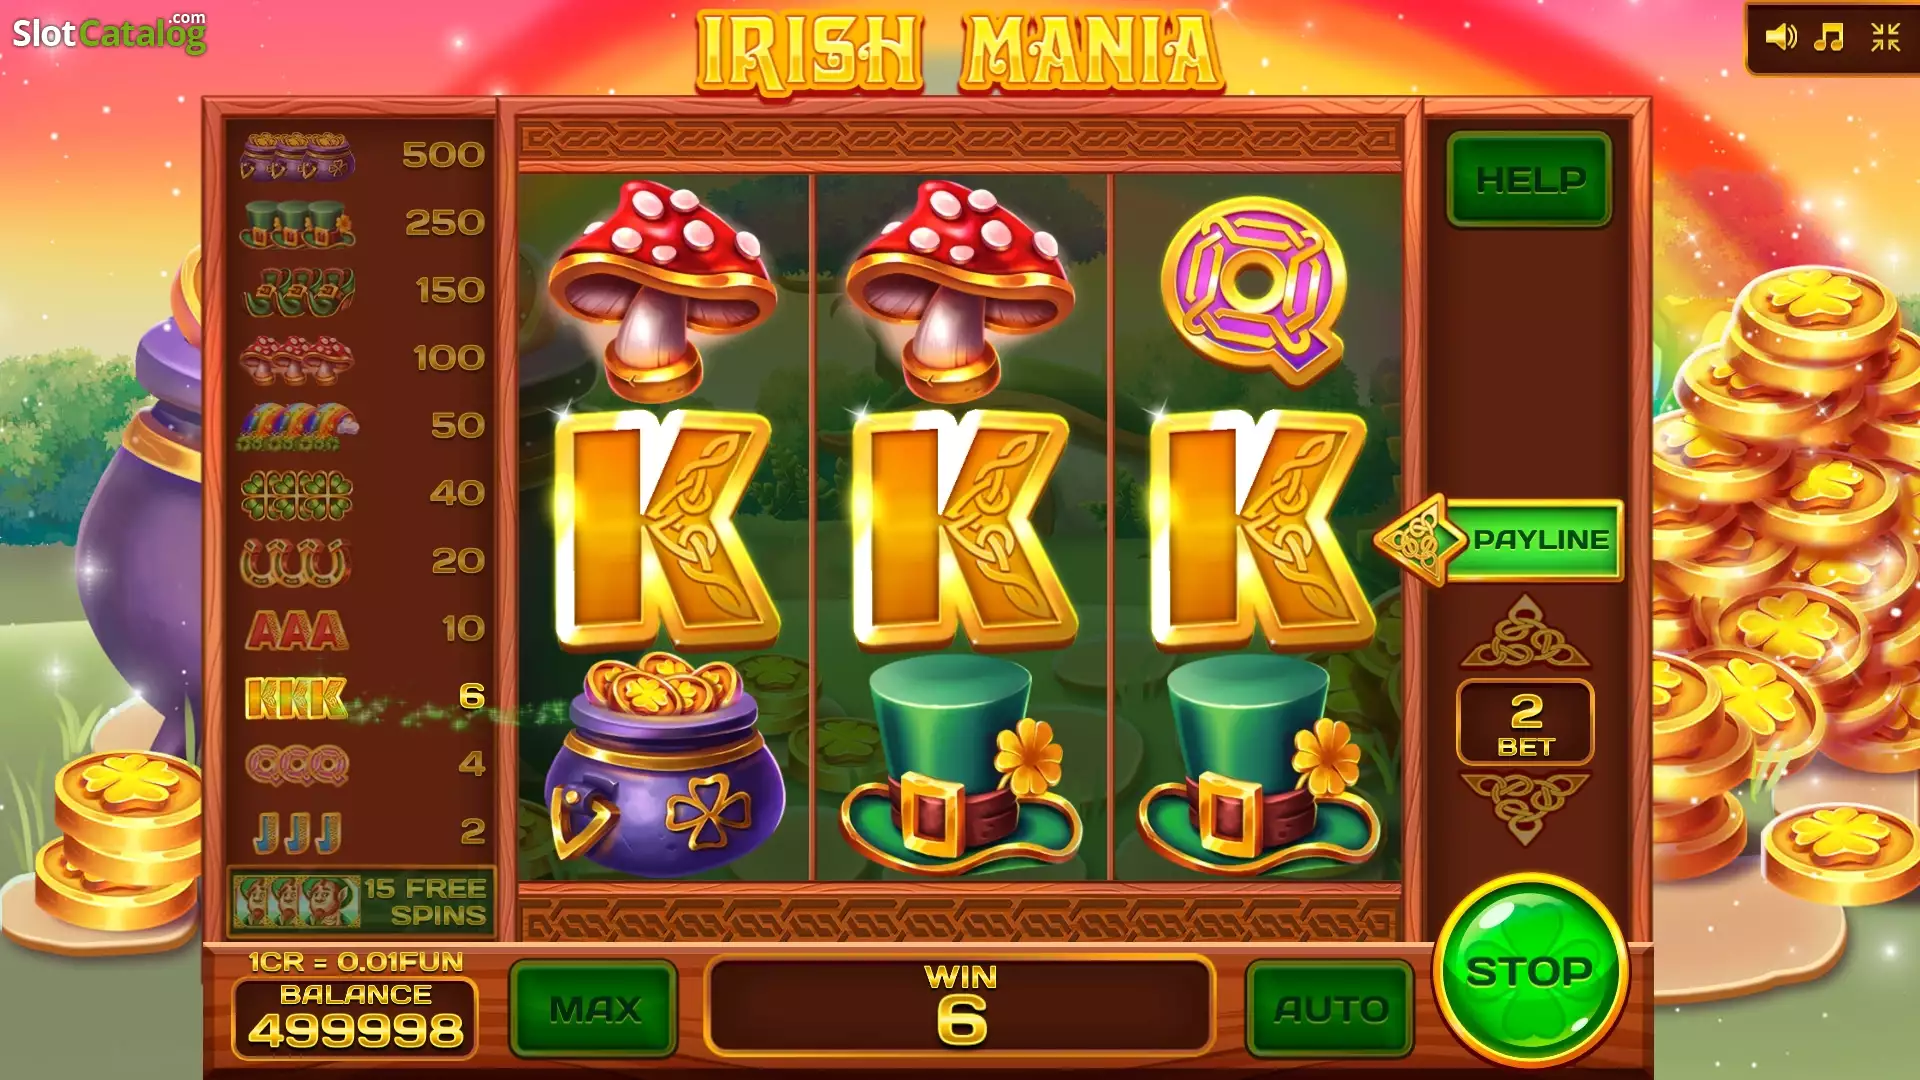Open the HELP menu
The width and height of the screenshot is (1920, 1080).
coord(1529,179)
